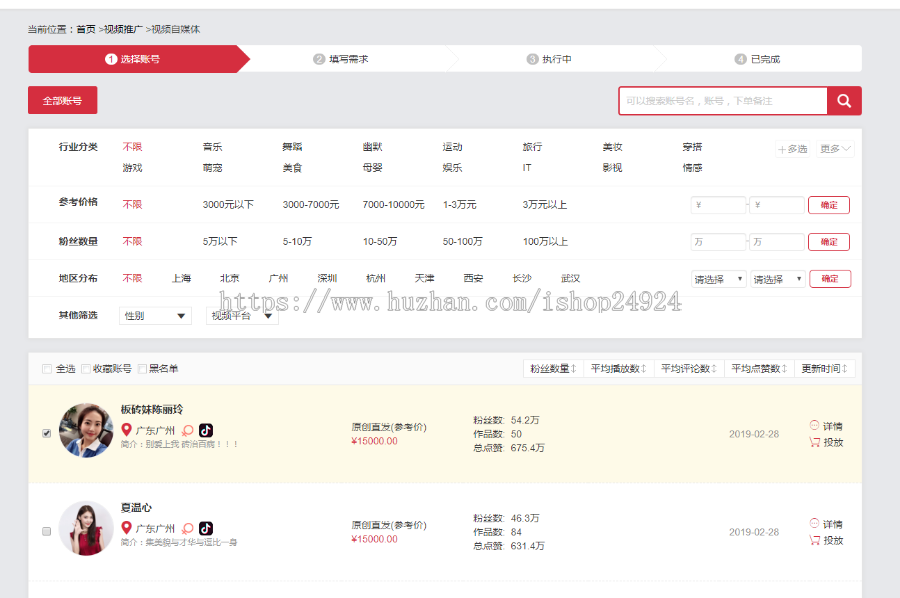
Task: Filter industry by 美妆
Action: point(612,147)
